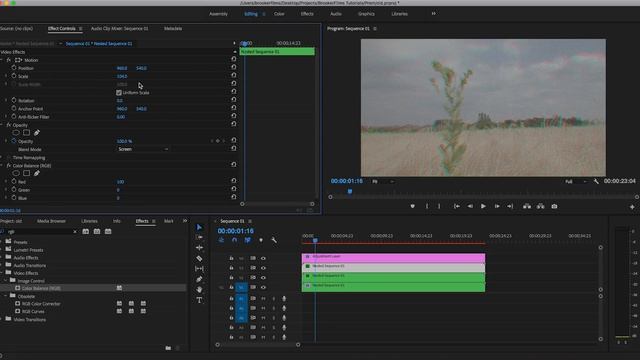Toggle the Uniform Scale checkbox
The image size is (640, 360).
pos(119,93)
